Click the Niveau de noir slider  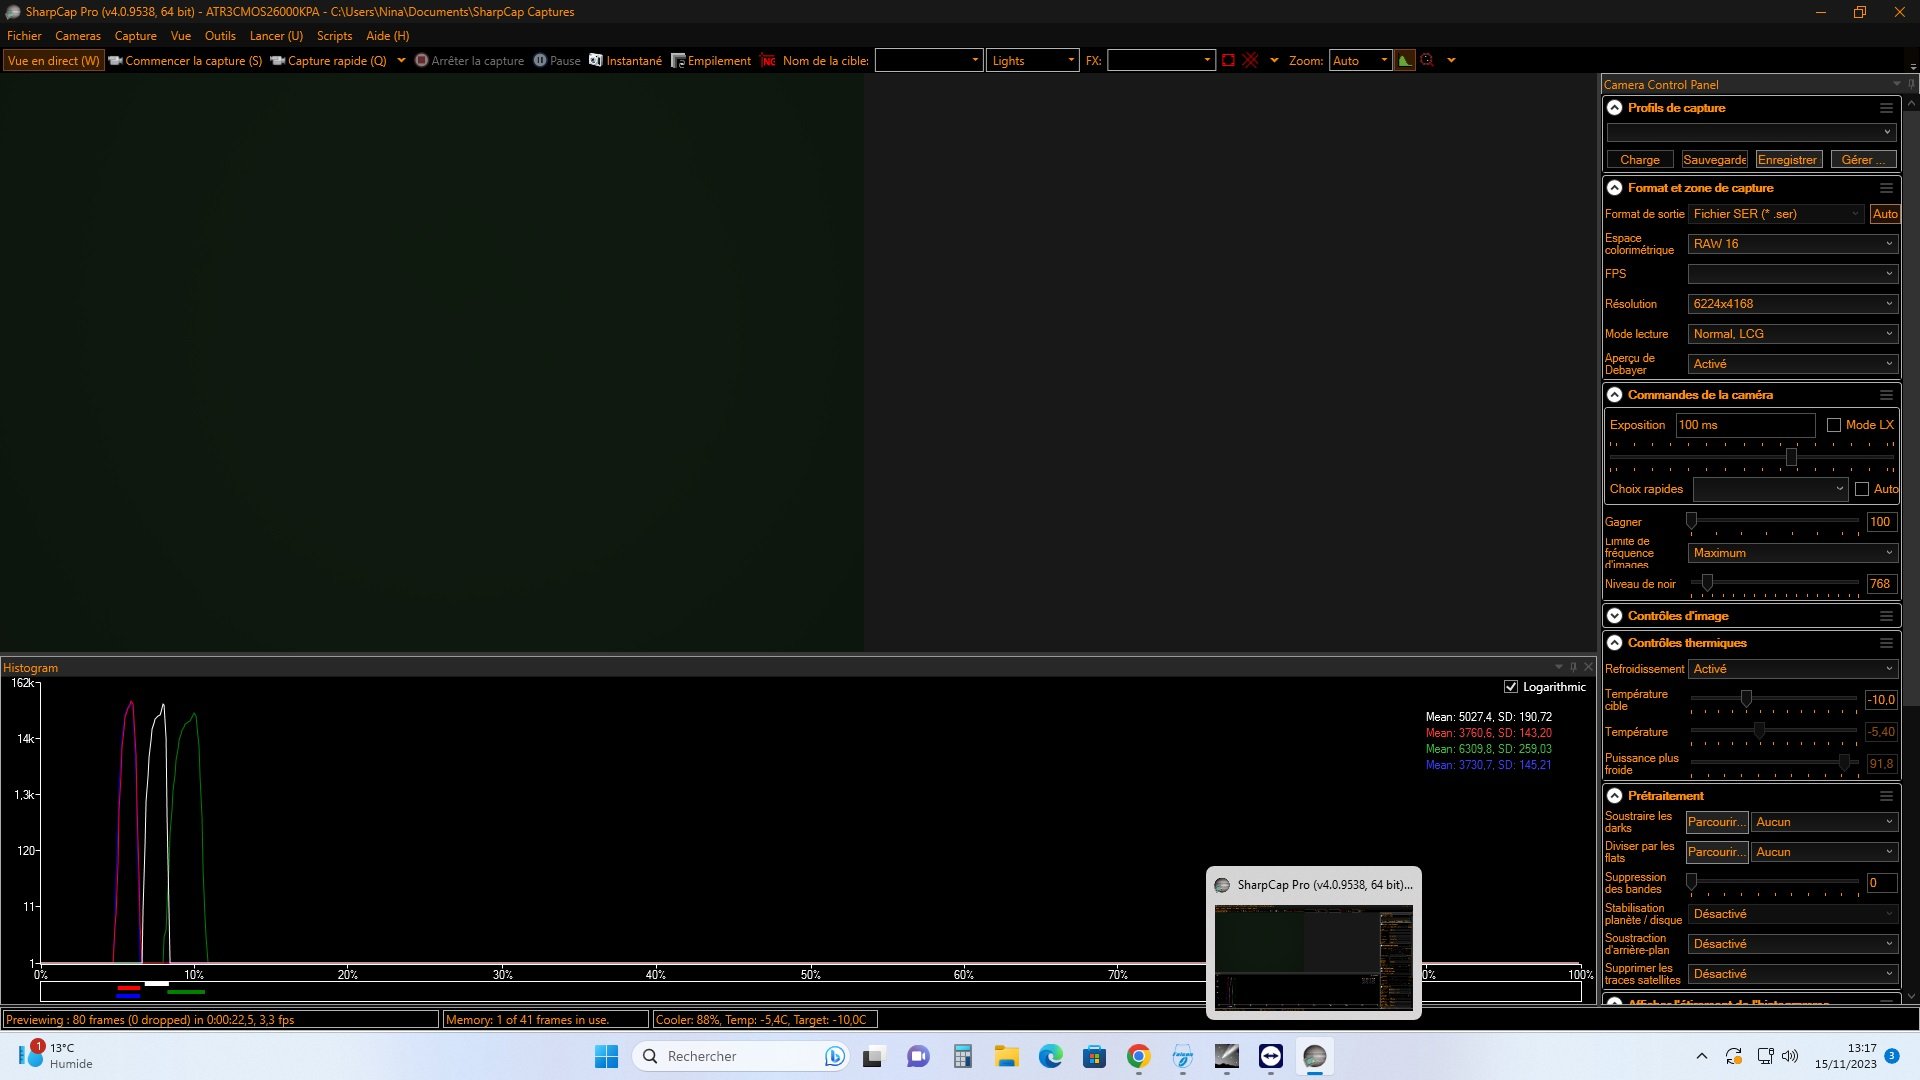click(x=1774, y=583)
